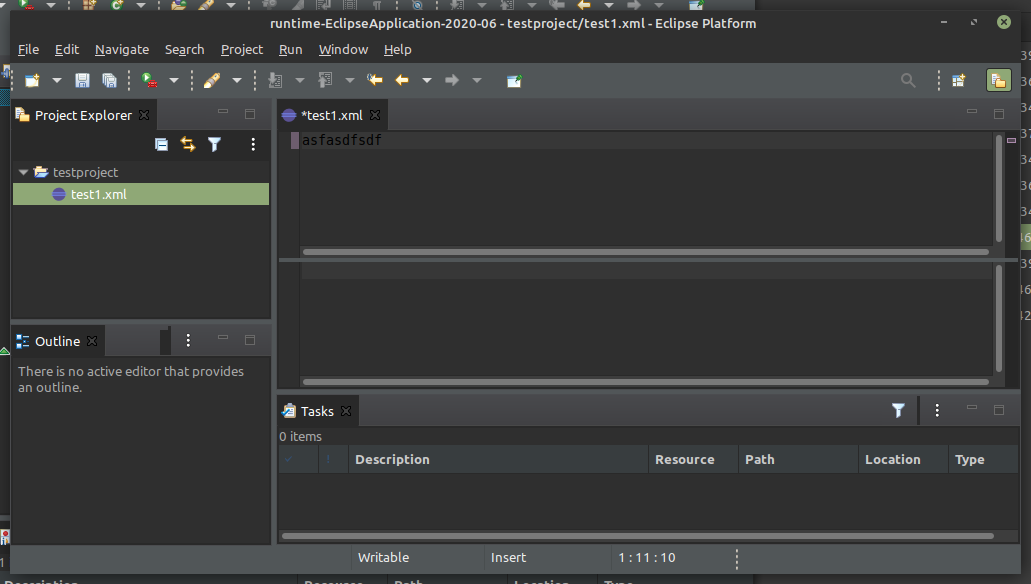Save the file with the Save icon

(x=82, y=80)
